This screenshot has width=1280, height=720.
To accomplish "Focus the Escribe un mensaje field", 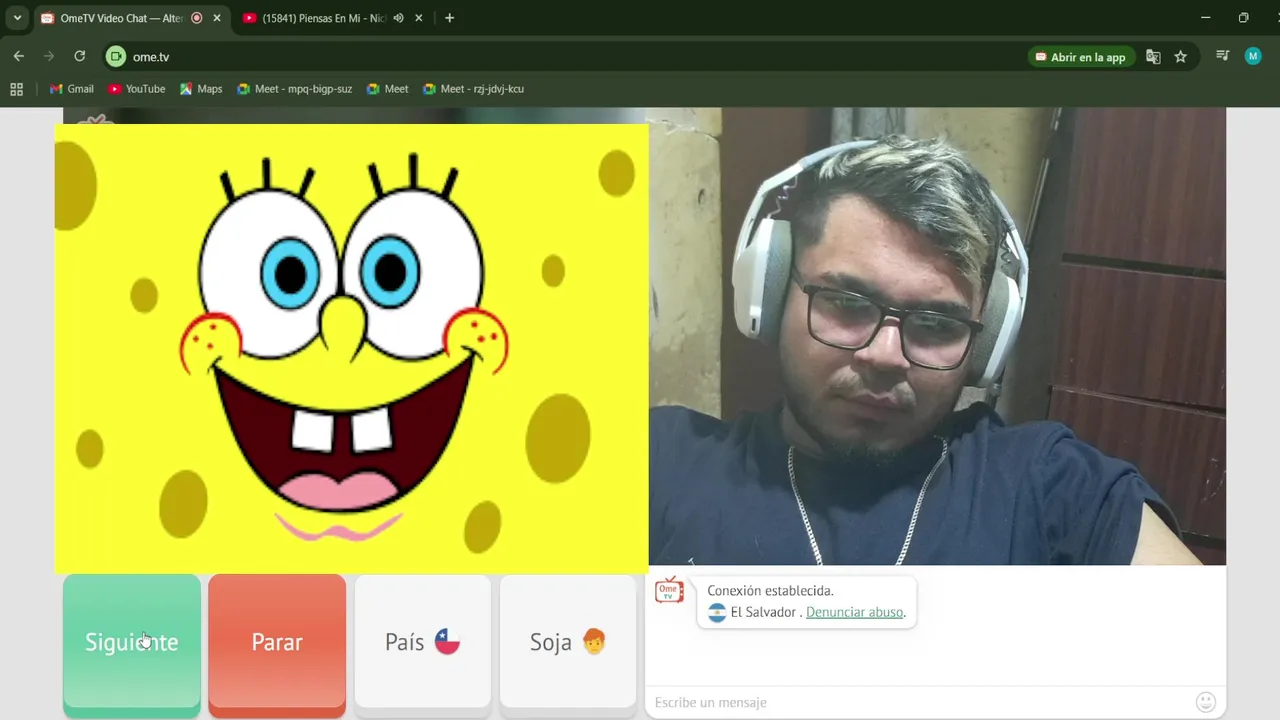I will [920, 702].
